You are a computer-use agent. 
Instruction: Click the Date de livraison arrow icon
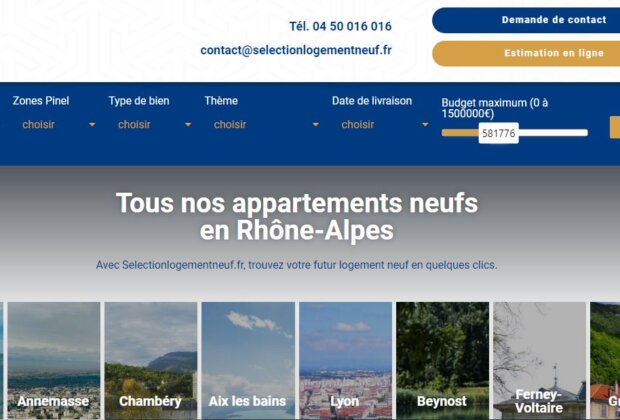pyautogui.click(x=425, y=125)
